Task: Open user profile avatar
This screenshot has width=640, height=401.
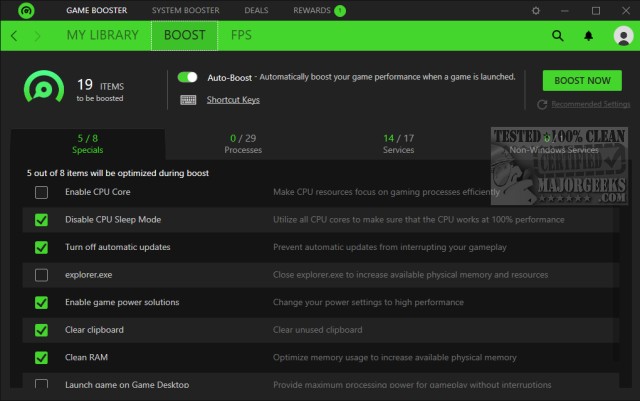Action: (x=623, y=36)
